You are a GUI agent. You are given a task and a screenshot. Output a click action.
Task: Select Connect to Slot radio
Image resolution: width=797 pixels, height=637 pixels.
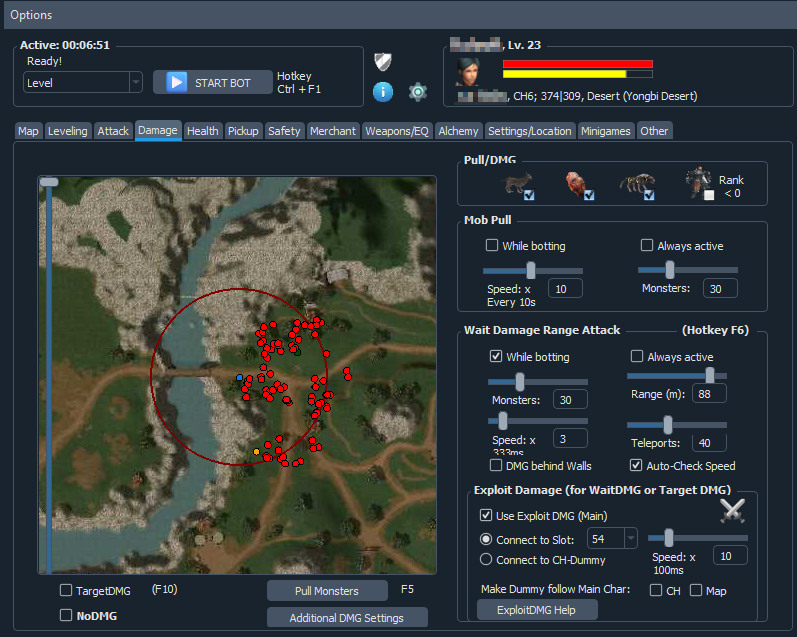[x=486, y=539]
